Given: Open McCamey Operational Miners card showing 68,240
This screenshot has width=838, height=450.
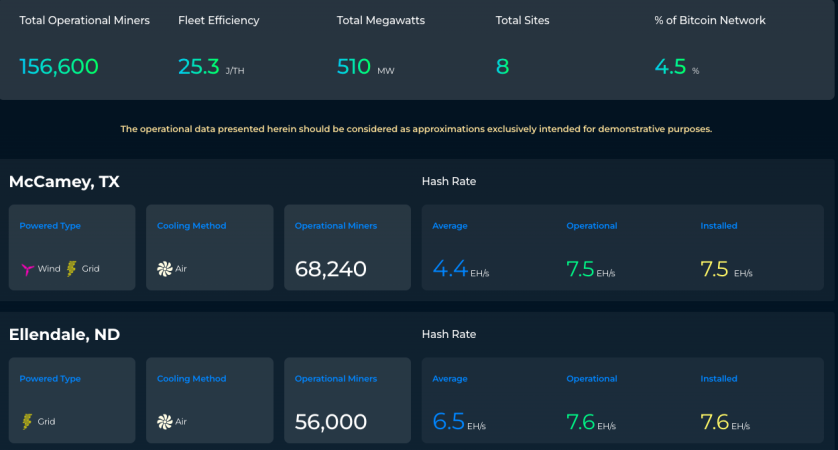Looking at the screenshot, I should click(x=347, y=247).
